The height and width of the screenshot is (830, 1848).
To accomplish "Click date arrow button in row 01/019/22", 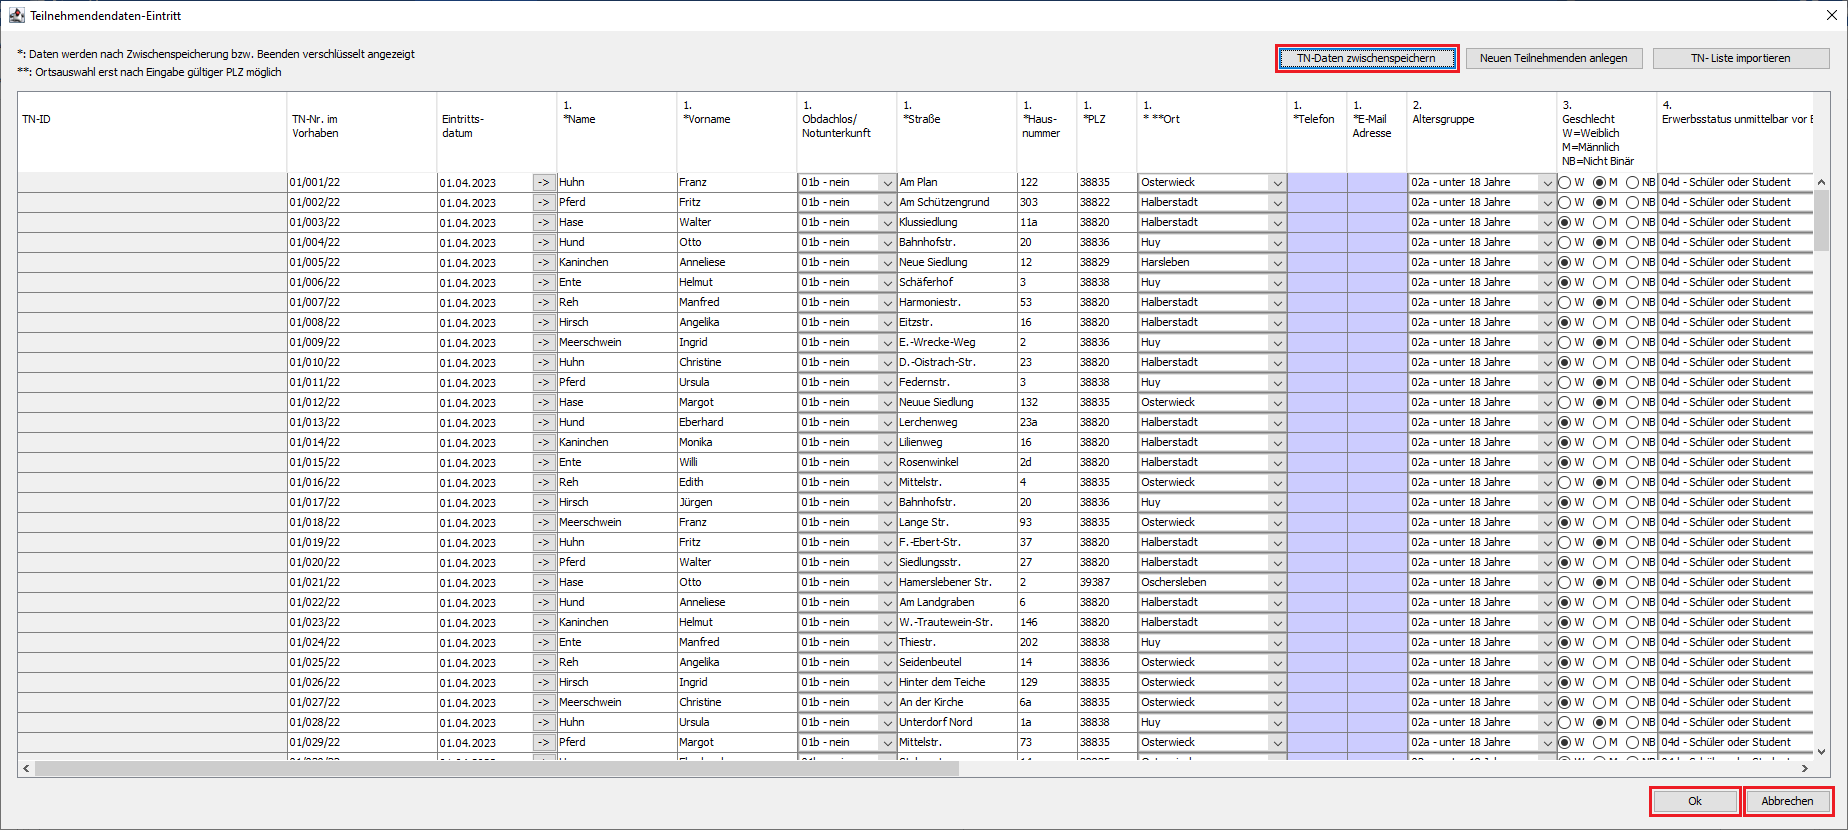I will point(543,542).
